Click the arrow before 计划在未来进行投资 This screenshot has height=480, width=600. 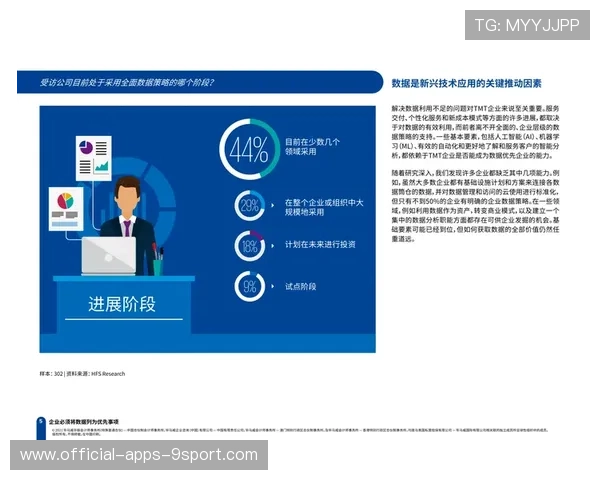tap(274, 247)
